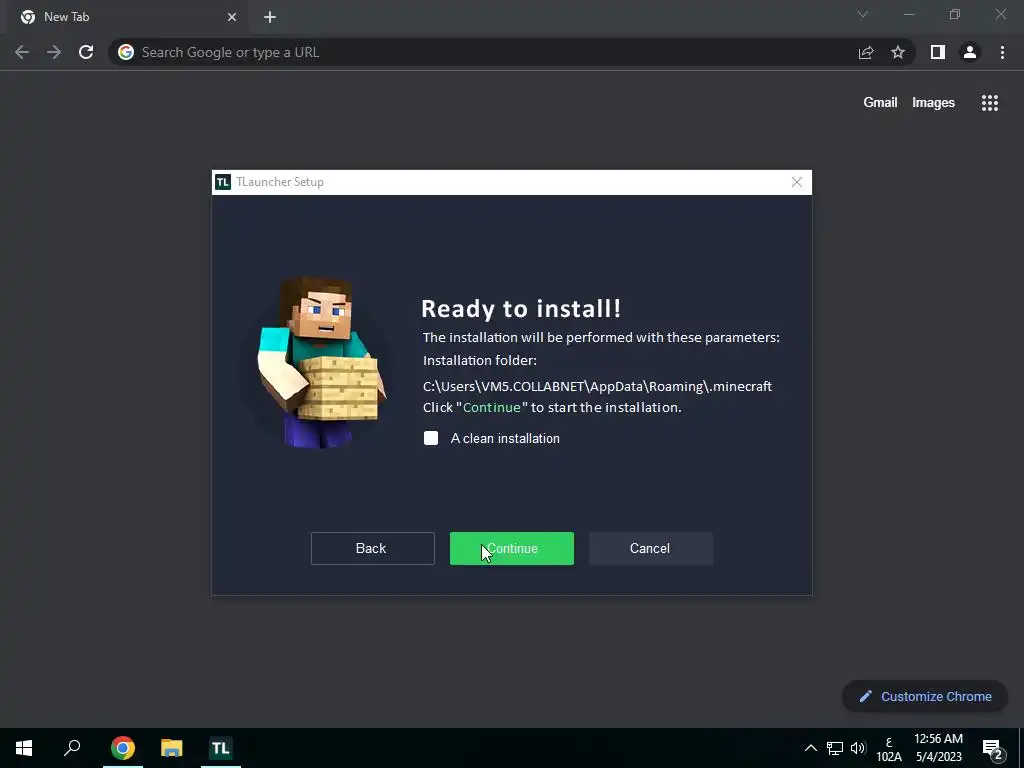Viewport: 1024px width, 768px height.
Task: Select the New Tab browser tab
Action: click(129, 17)
